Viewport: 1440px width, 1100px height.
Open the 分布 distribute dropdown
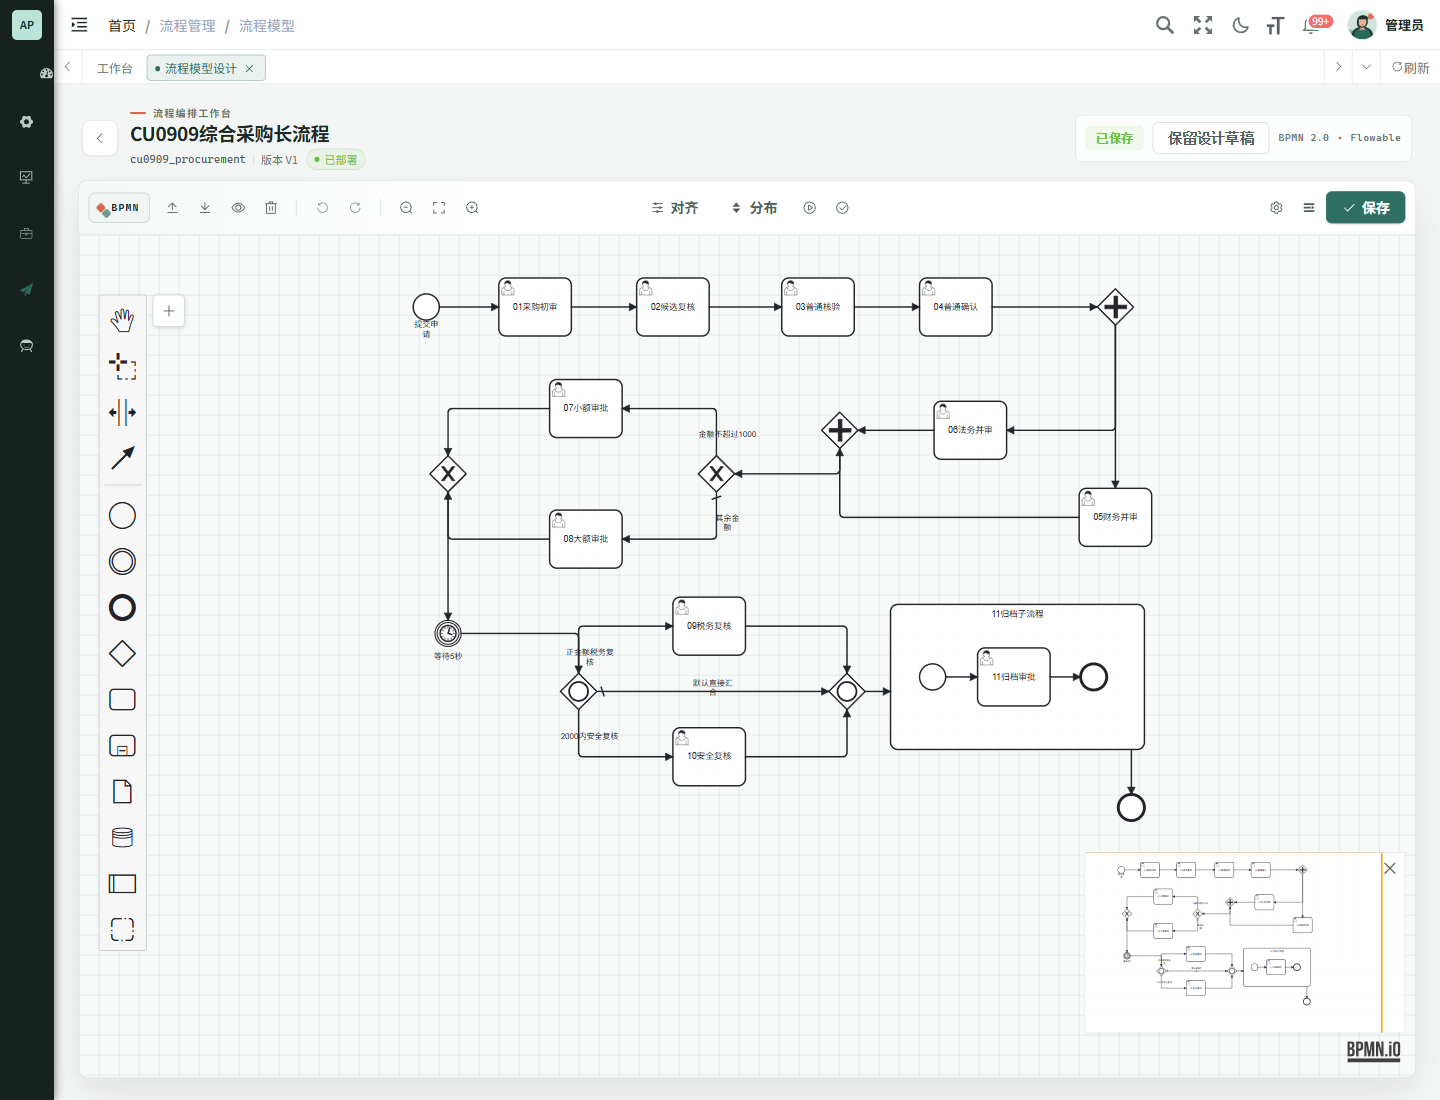754,208
